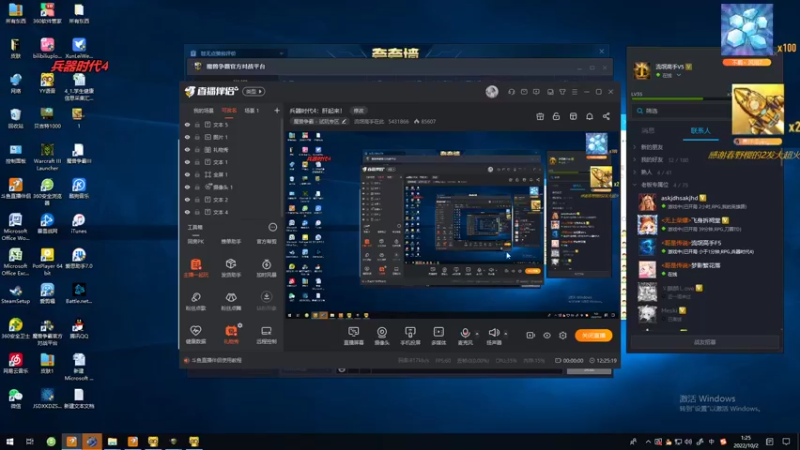Screen dimensions: 800x450
Task: Expand microphone options arrow
Action: click(x=477, y=334)
